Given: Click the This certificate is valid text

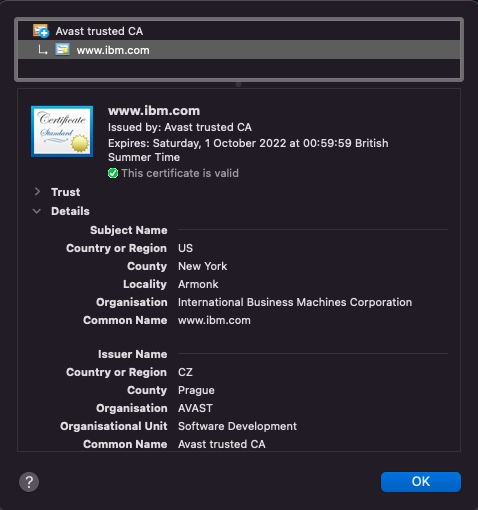Looking at the screenshot, I should (180, 173).
